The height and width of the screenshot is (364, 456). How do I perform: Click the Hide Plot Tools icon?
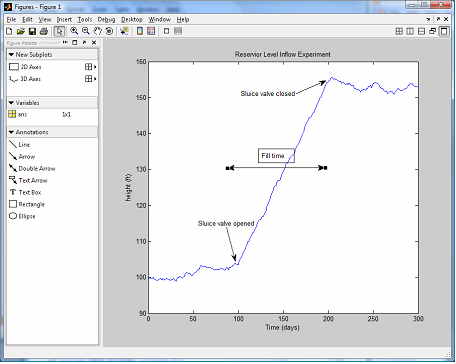(x=166, y=31)
